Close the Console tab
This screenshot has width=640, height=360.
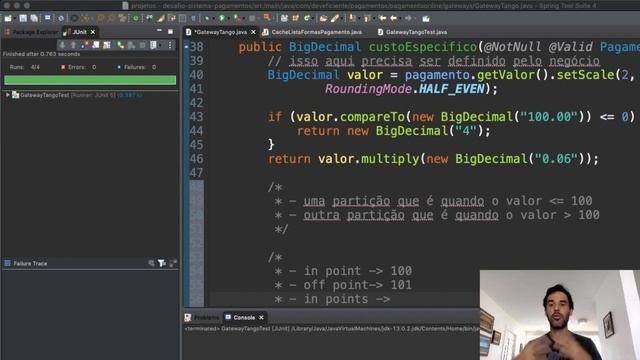[261, 317]
